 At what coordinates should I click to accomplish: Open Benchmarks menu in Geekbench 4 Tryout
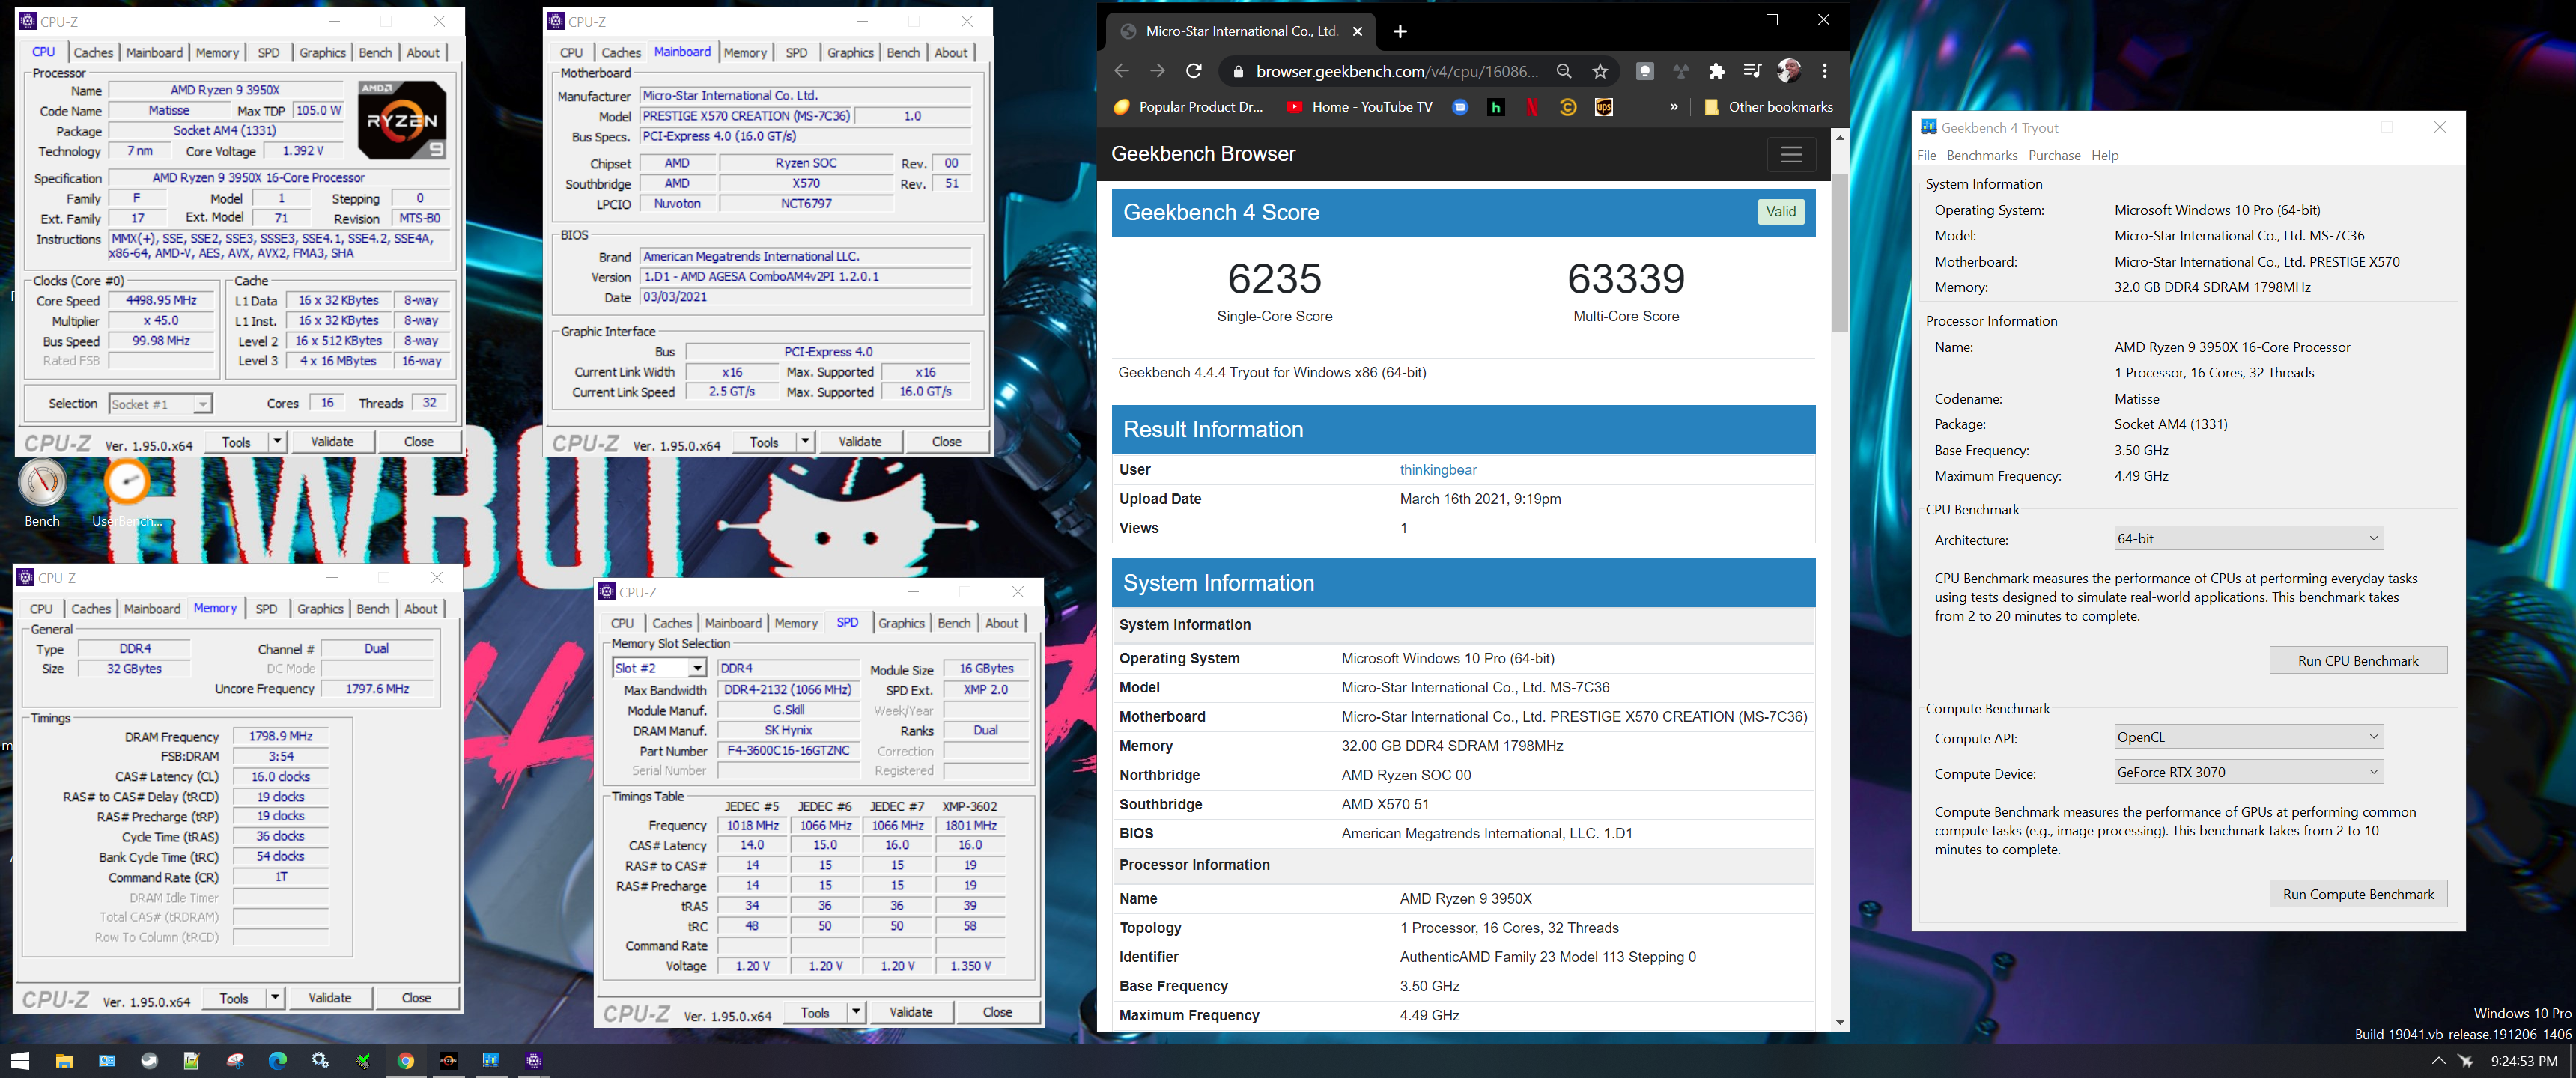point(1982,155)
